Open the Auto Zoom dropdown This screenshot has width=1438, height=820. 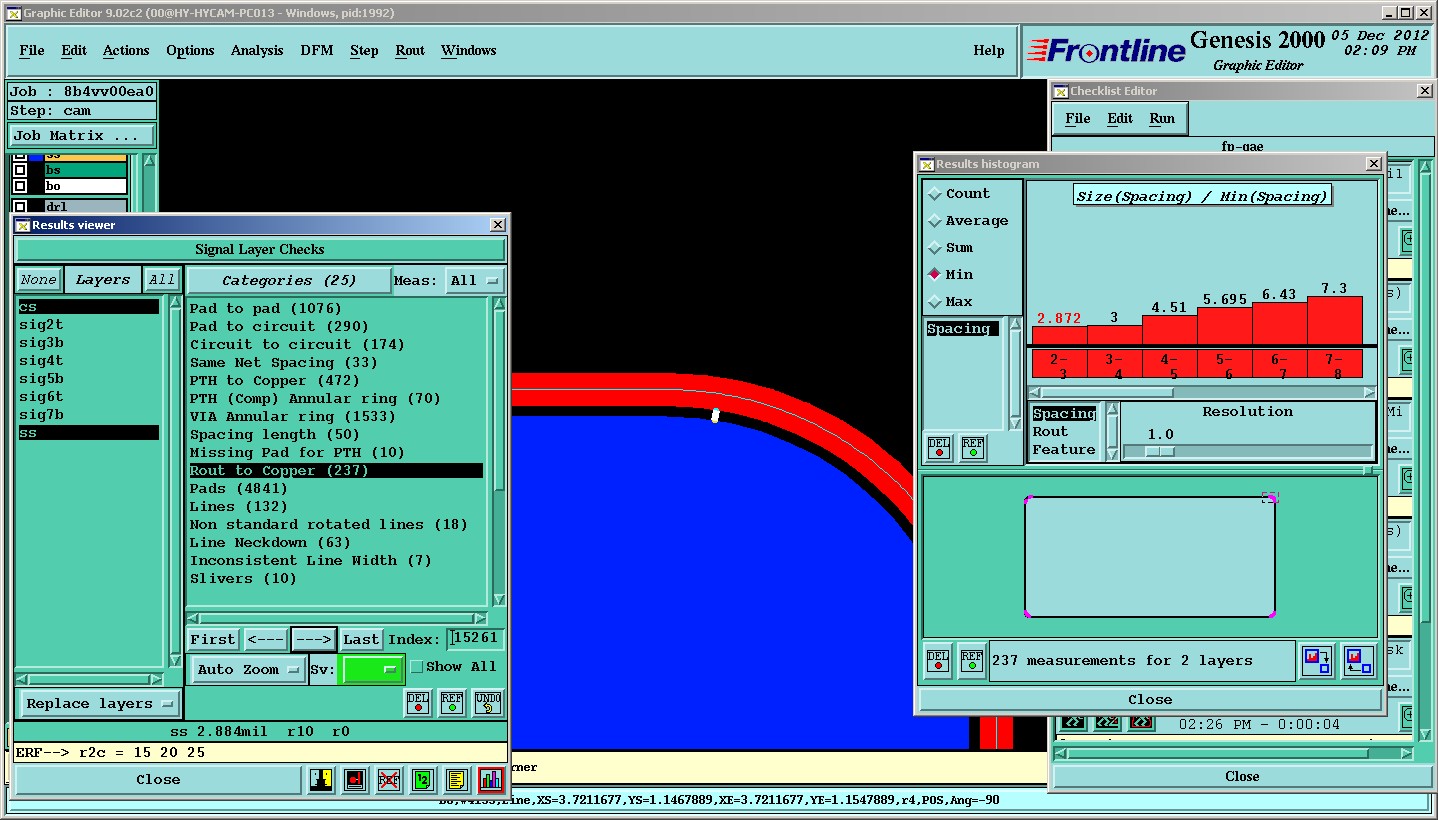249,670
